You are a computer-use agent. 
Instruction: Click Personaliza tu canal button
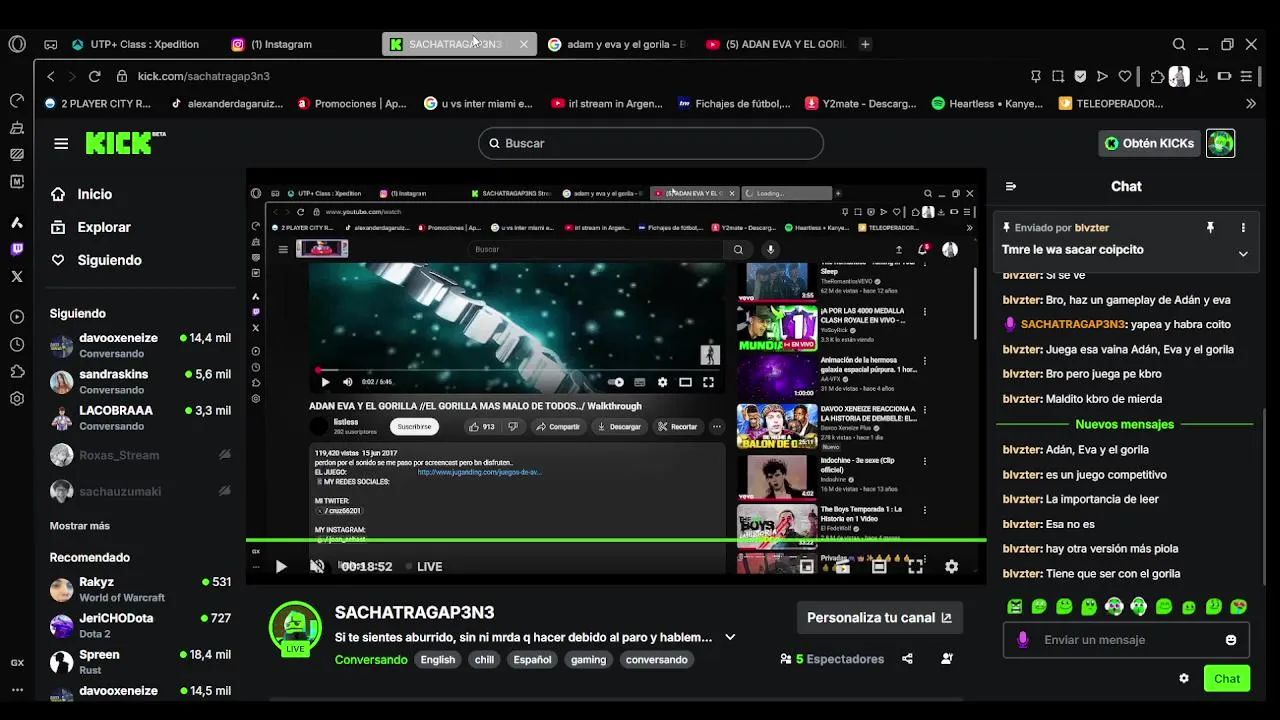(879, 618)
